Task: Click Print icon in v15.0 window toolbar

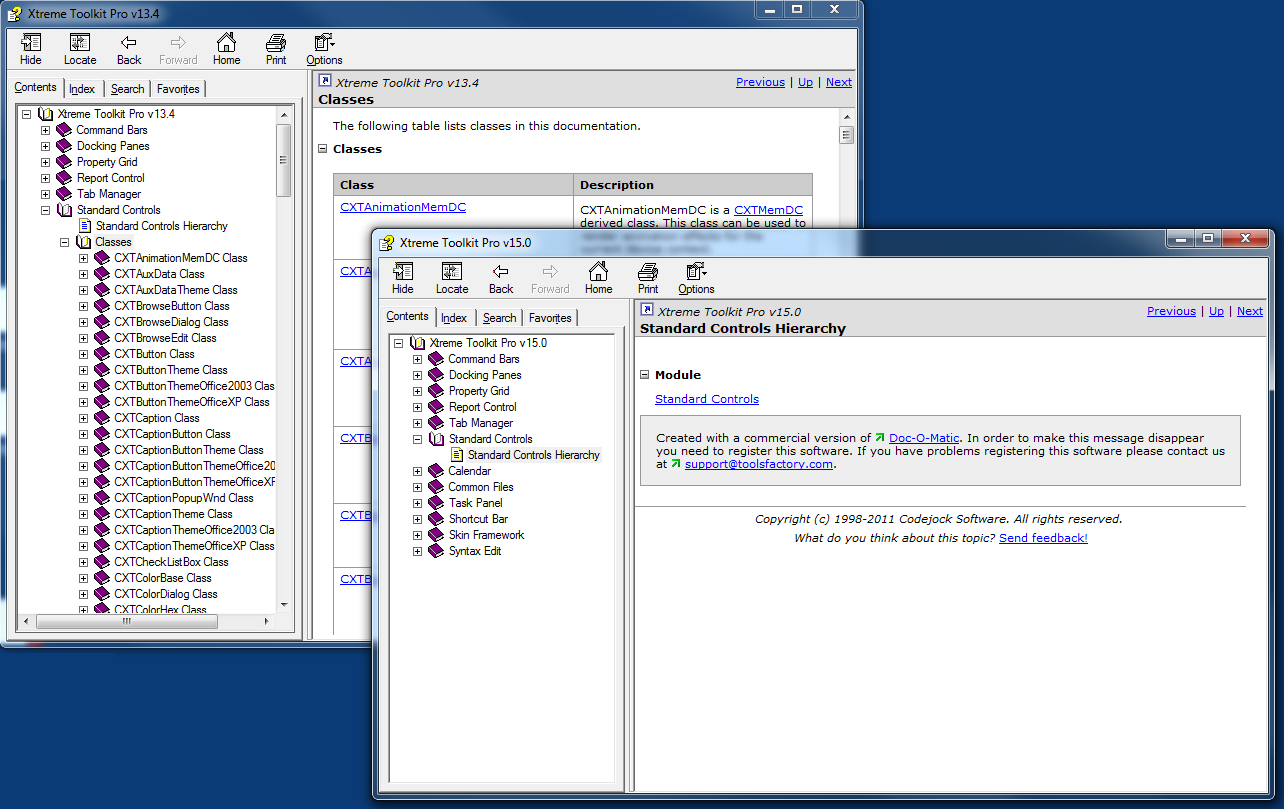Action: [648, 271]
